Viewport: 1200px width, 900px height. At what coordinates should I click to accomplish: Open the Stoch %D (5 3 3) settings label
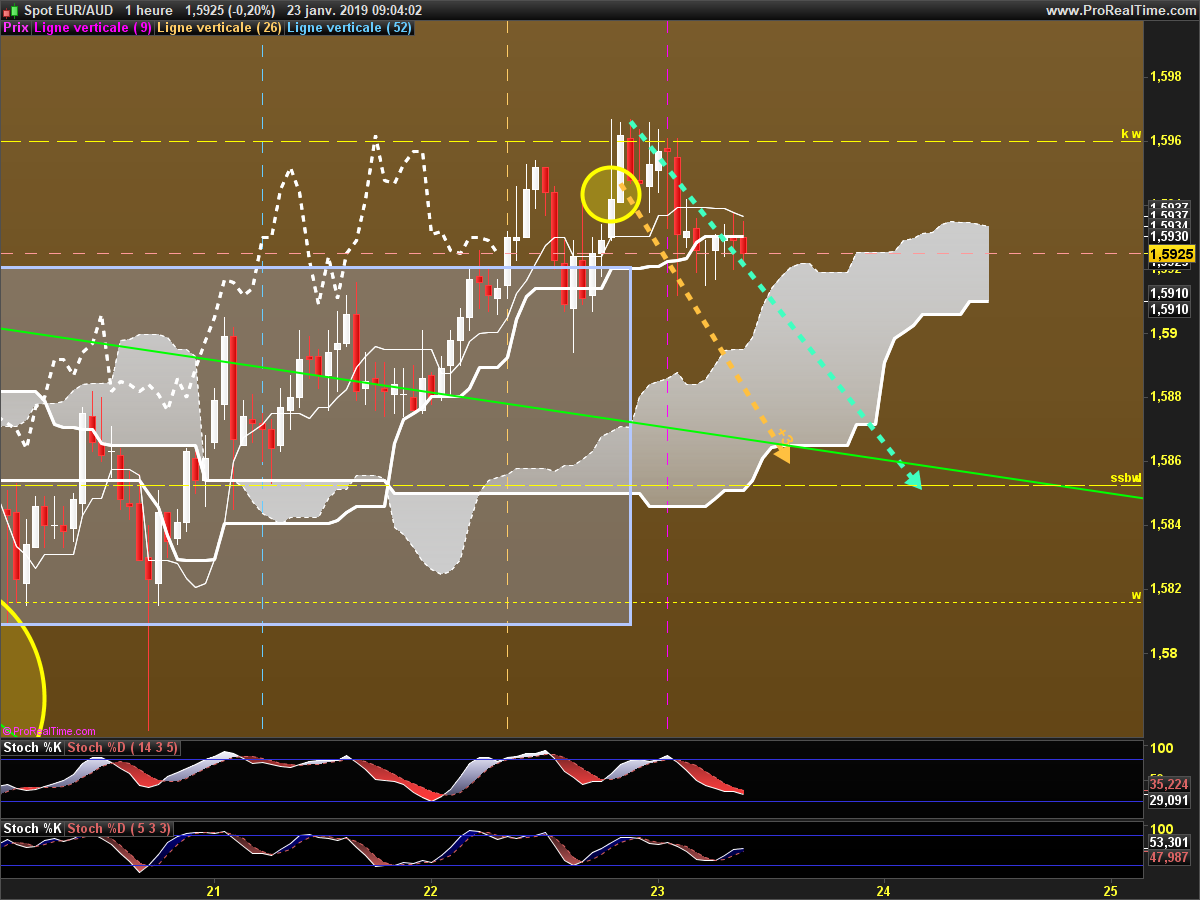119,828
